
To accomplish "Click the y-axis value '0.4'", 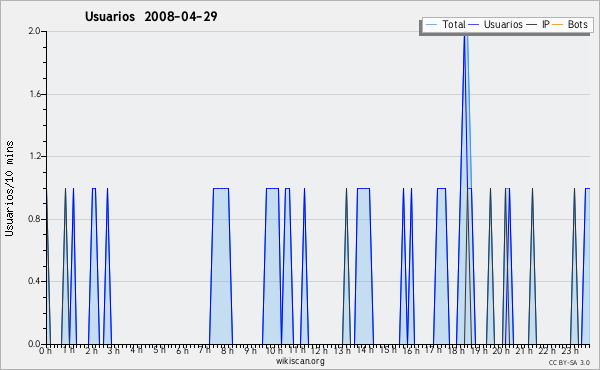I will click(34, 281).
